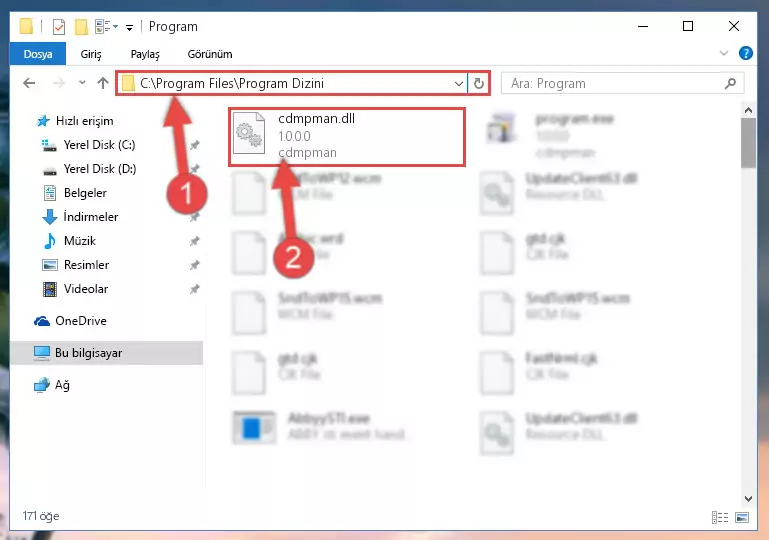Go back using the back arrow
Screen dimensions: 769x540
pos(29,83)
